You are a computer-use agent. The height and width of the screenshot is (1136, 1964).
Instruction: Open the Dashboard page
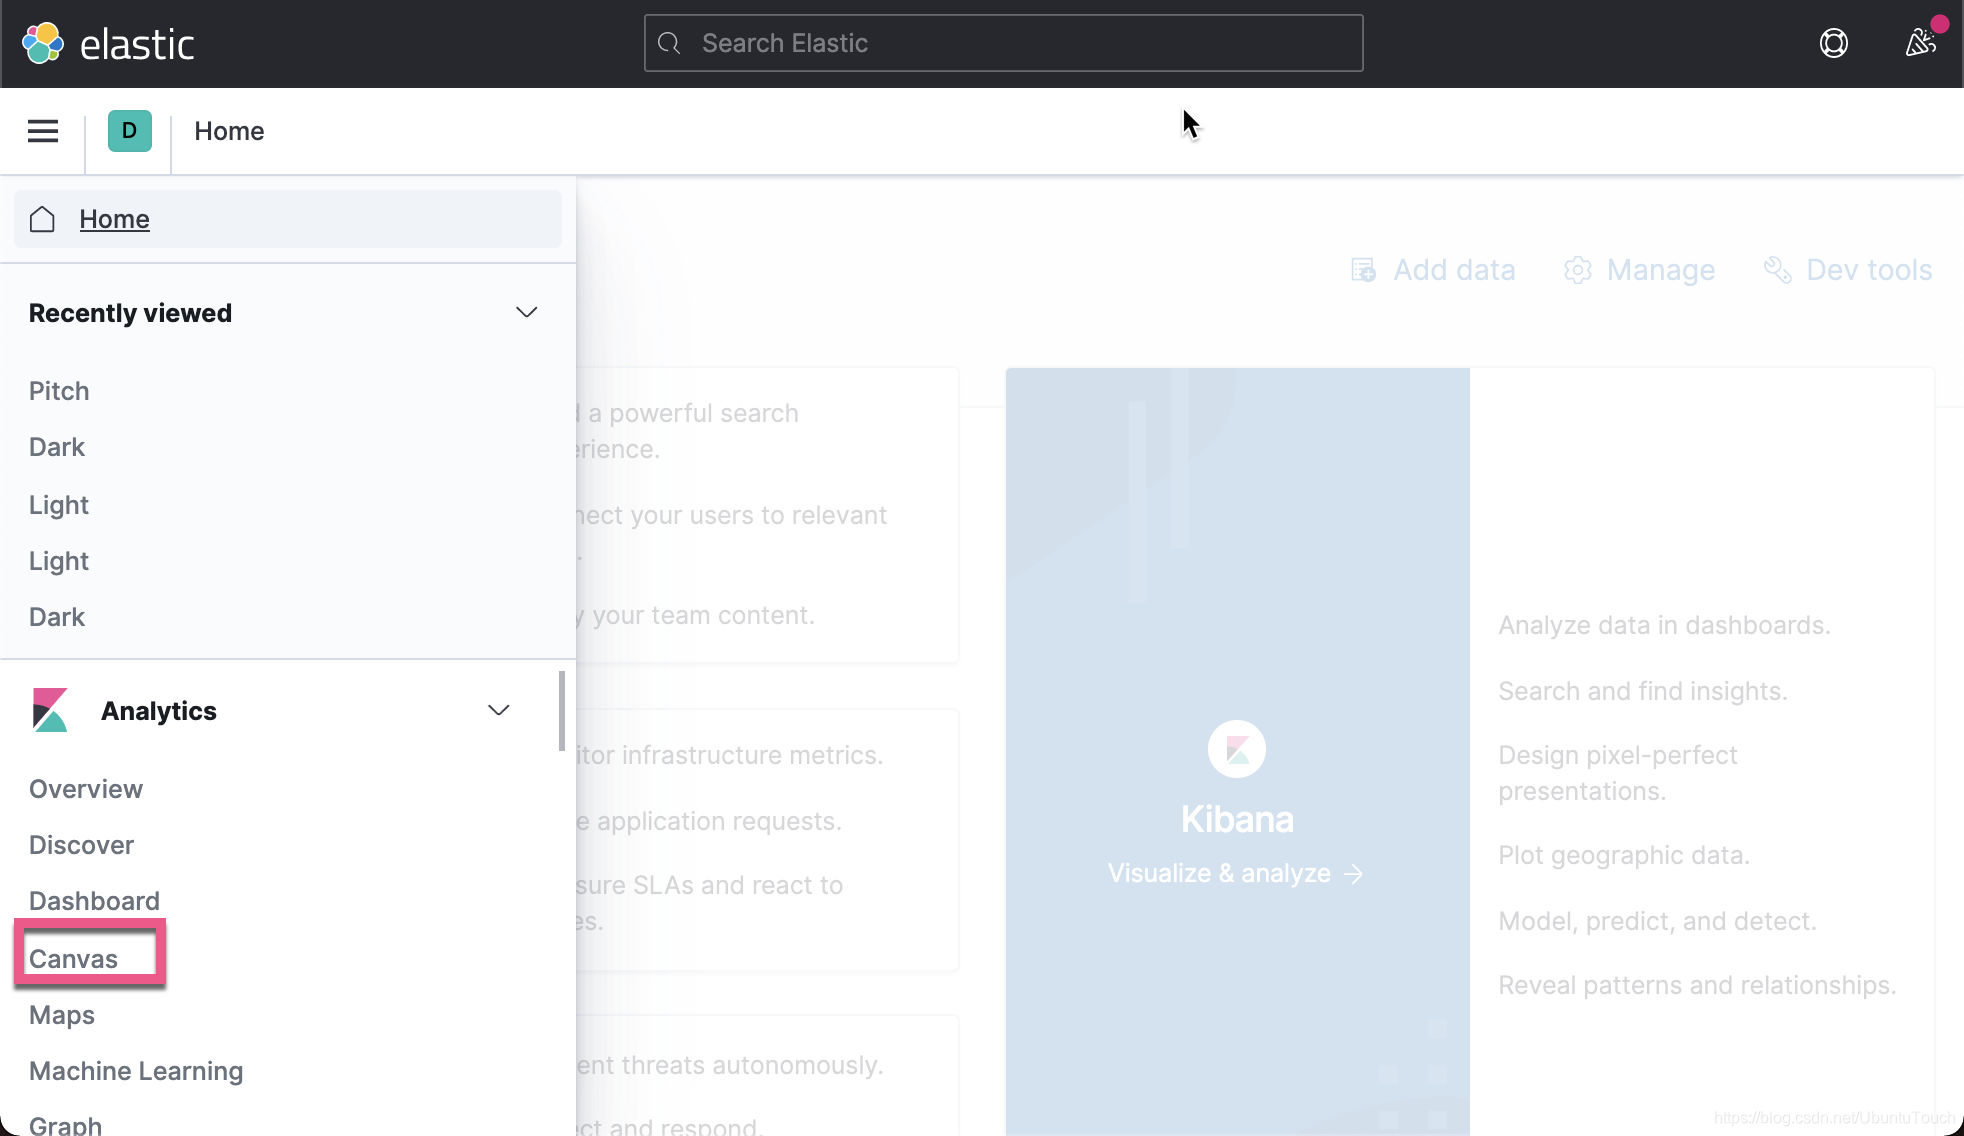tap(94, 900)
